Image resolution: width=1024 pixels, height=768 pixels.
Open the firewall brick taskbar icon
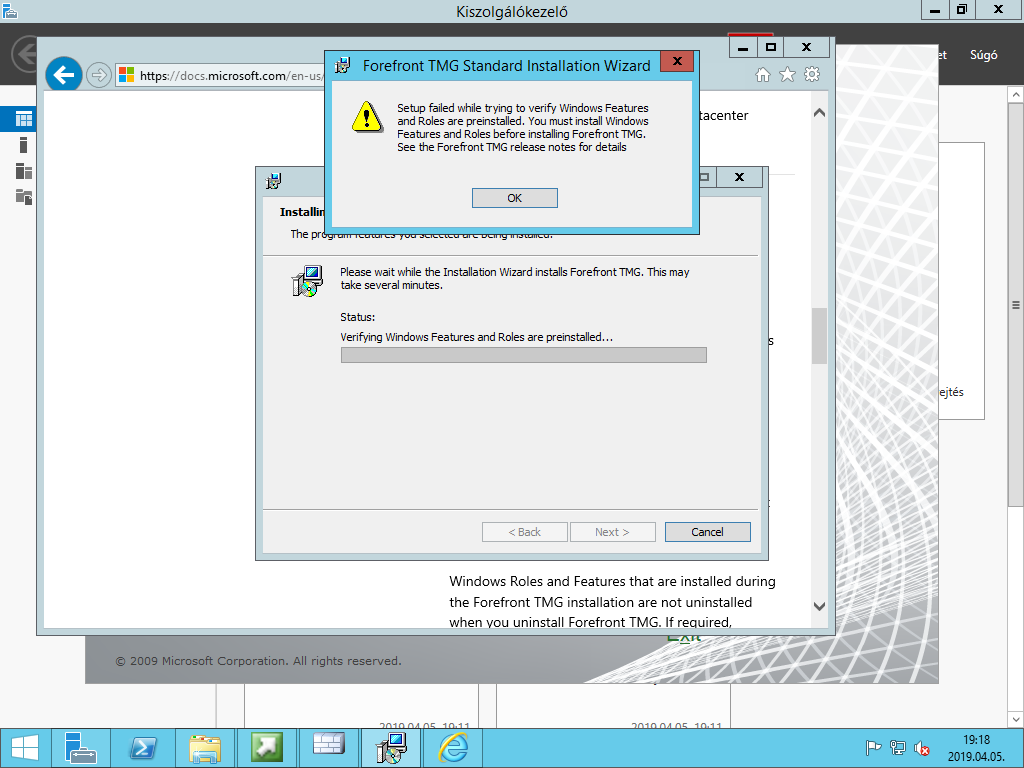coord(328,748)
